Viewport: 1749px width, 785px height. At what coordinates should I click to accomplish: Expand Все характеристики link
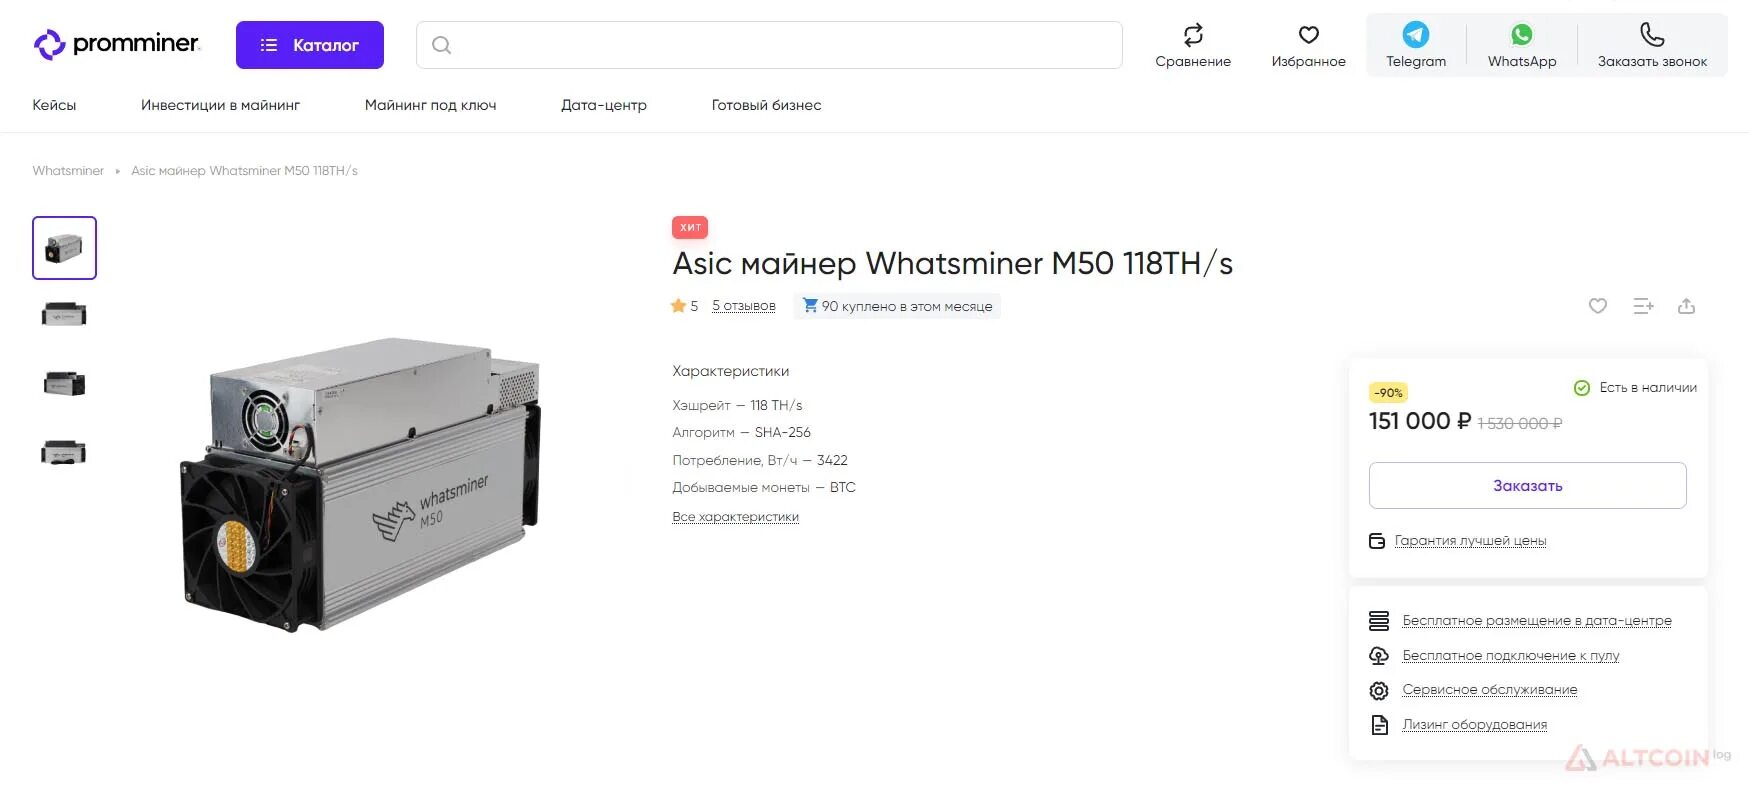pos(735,517)
